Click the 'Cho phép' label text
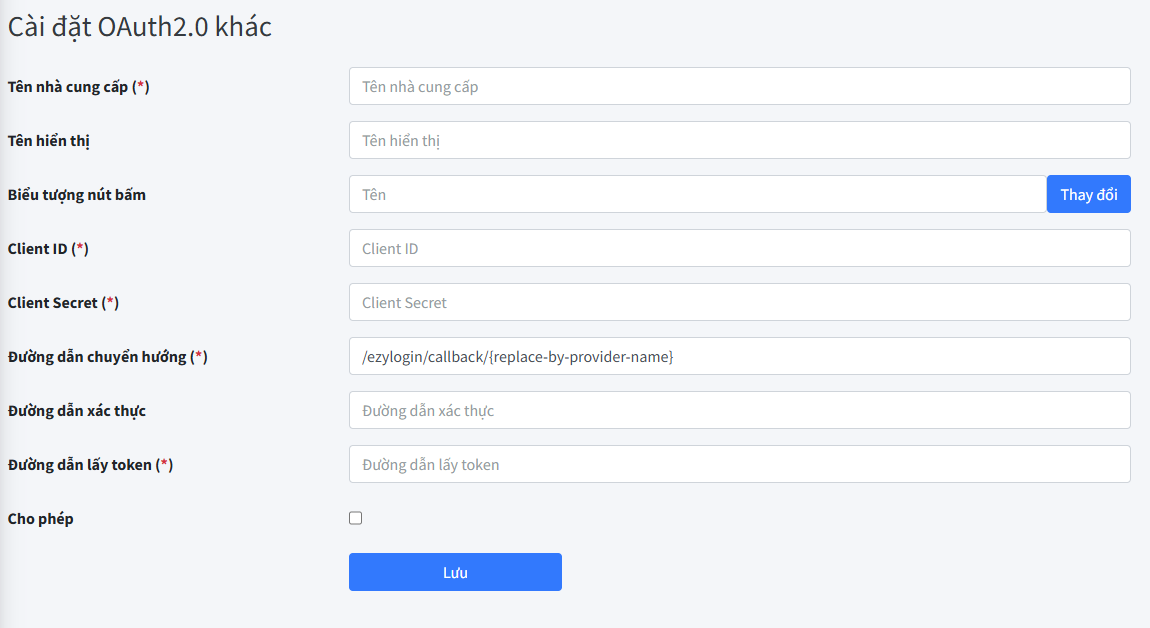This screenshot has width=1150, height=628. coord(41,519)
